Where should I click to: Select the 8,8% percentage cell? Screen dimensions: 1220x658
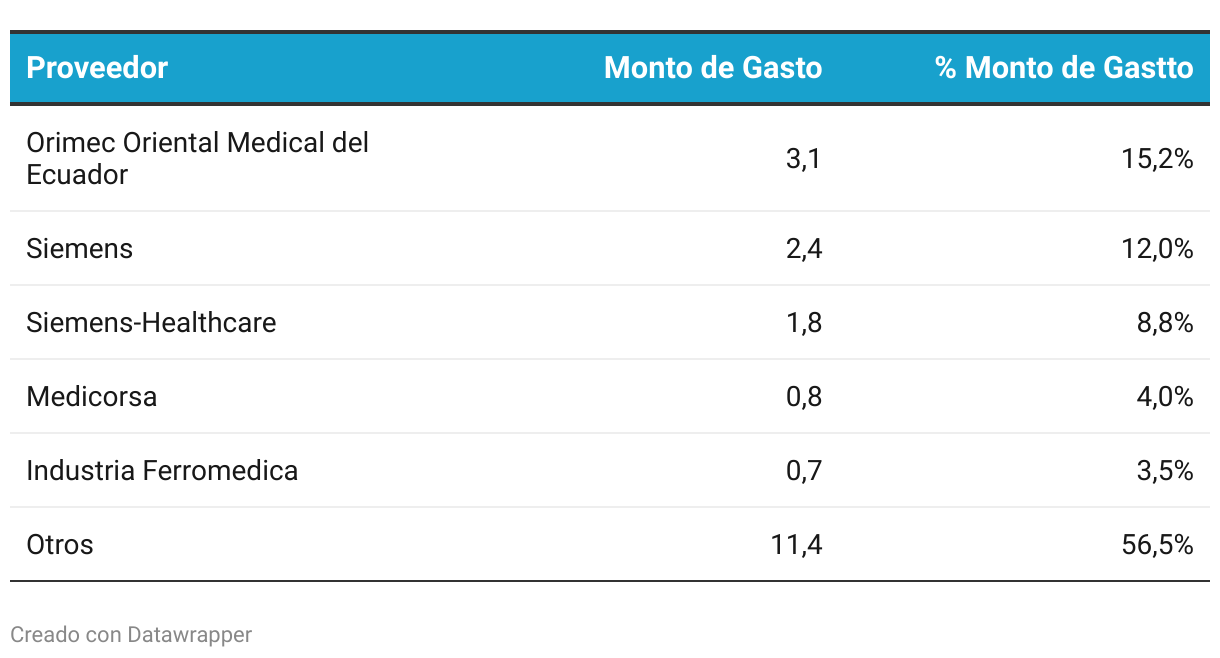[1165, 322]
